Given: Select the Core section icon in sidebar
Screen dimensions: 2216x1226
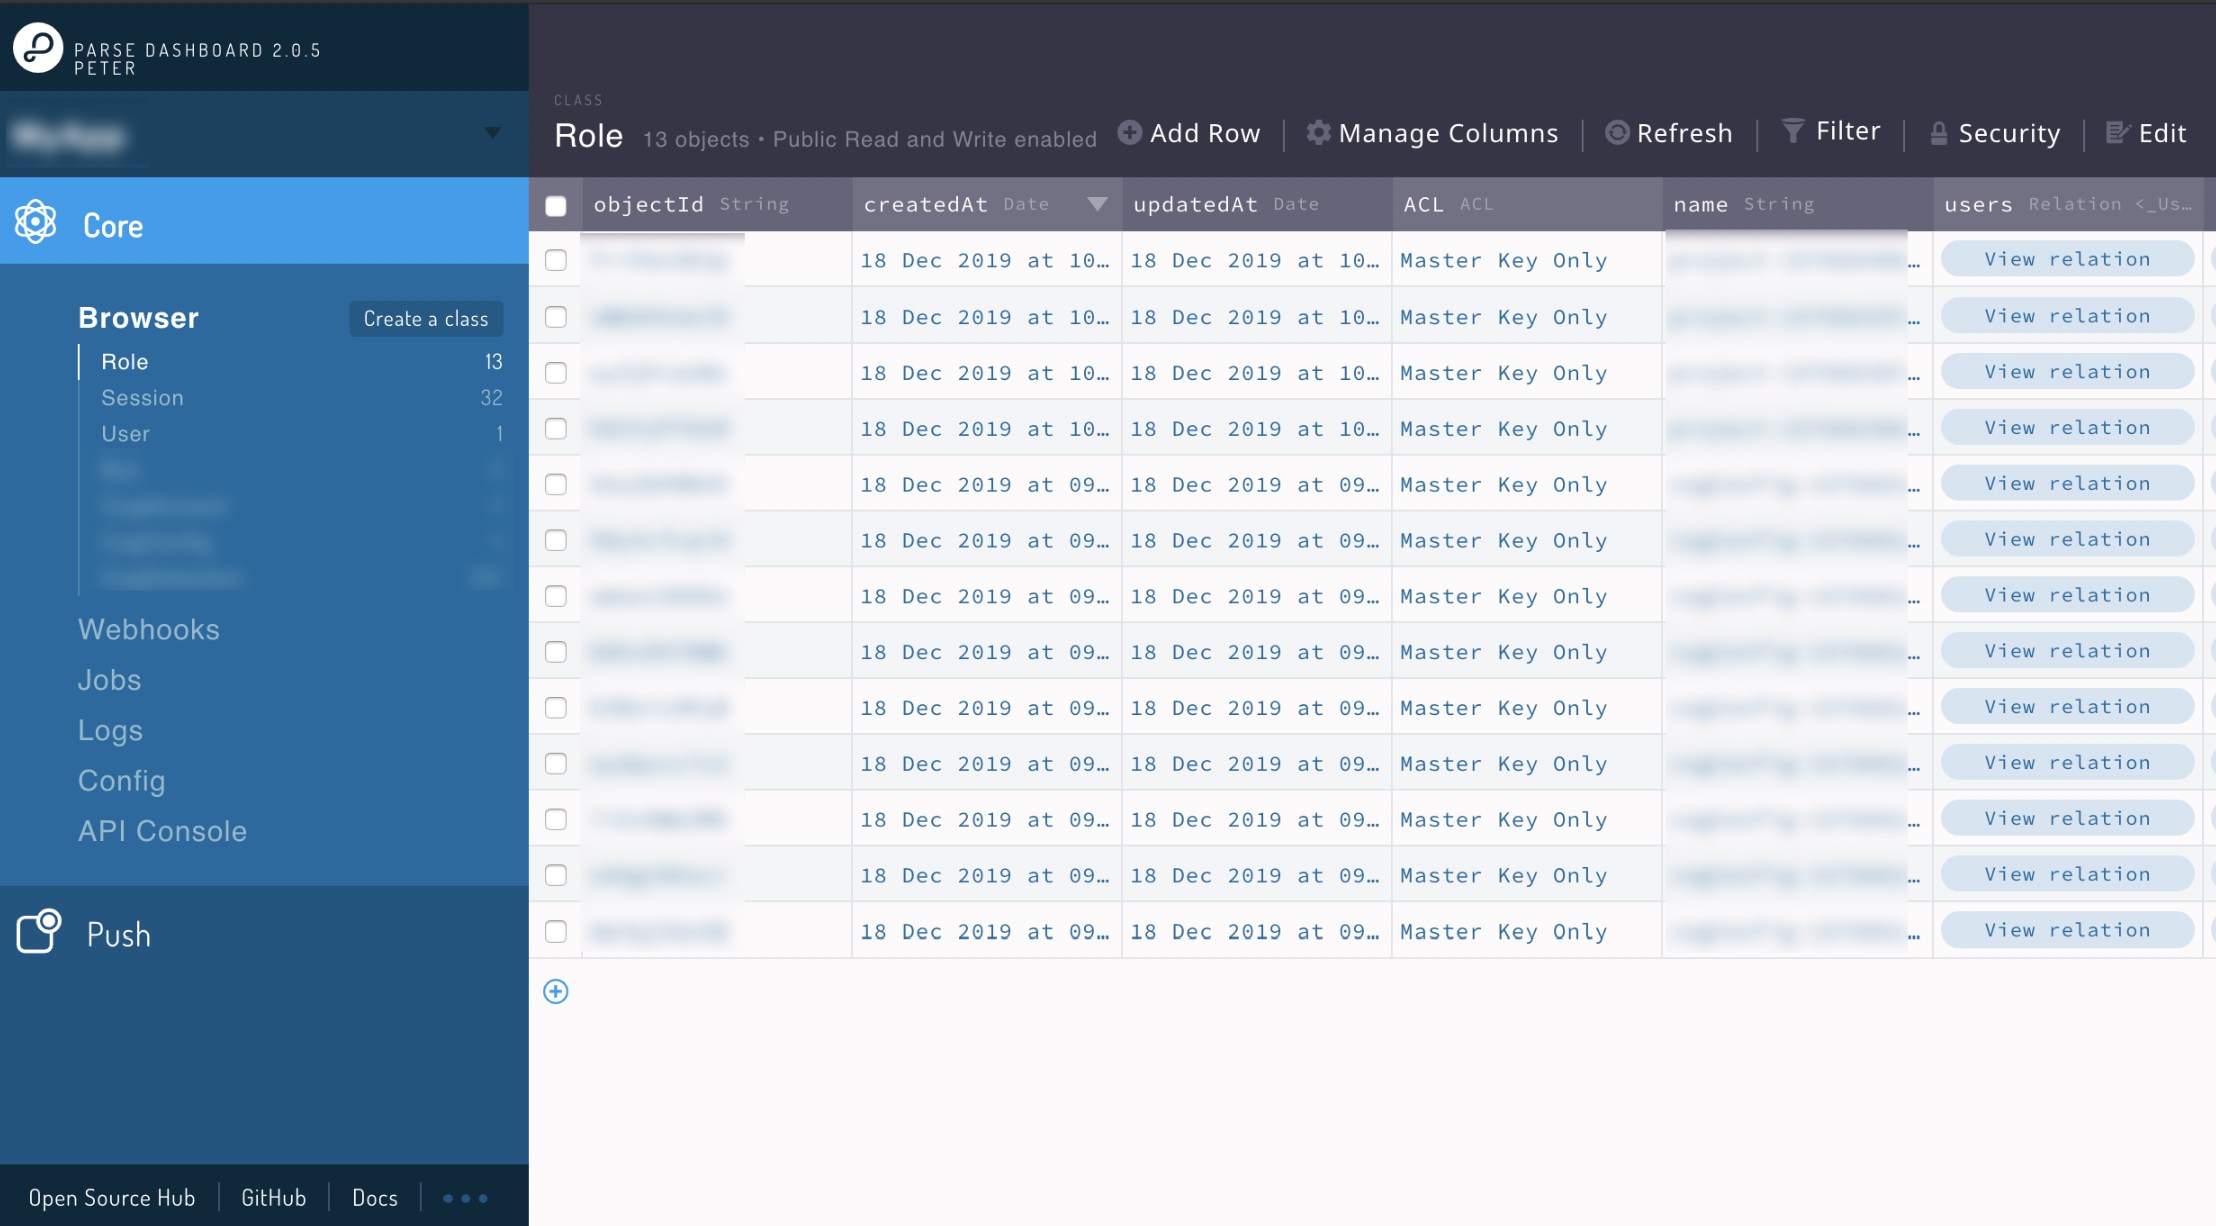Looking at the screenshot, I should pyautogui.click(x=38, y=222).
